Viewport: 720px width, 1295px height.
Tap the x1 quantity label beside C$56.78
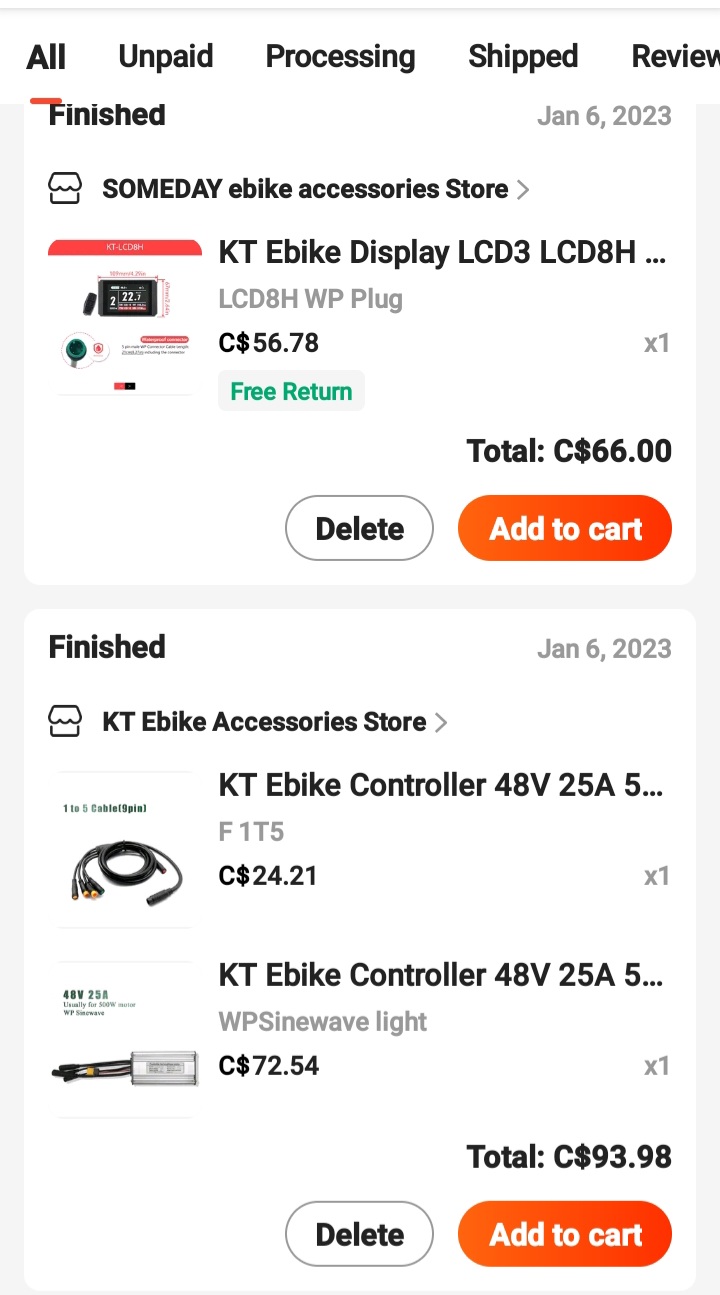pos(656,343)
